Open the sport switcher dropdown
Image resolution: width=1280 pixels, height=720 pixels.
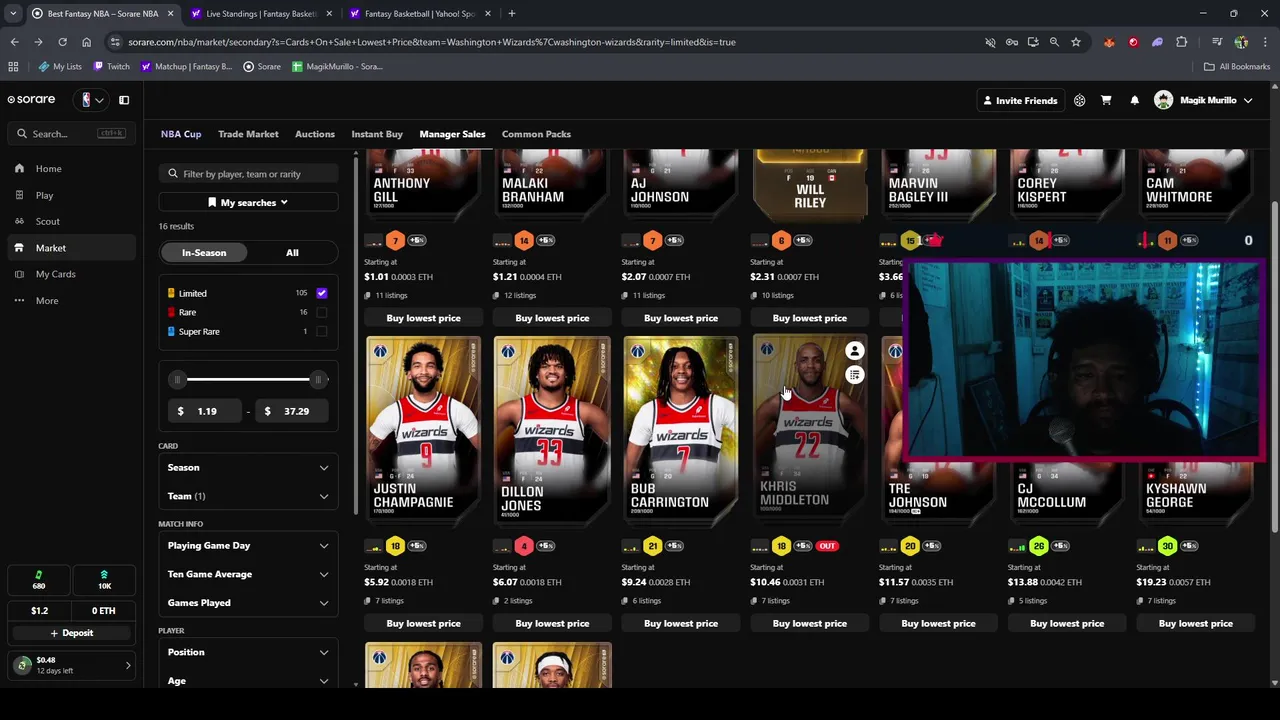92,100
